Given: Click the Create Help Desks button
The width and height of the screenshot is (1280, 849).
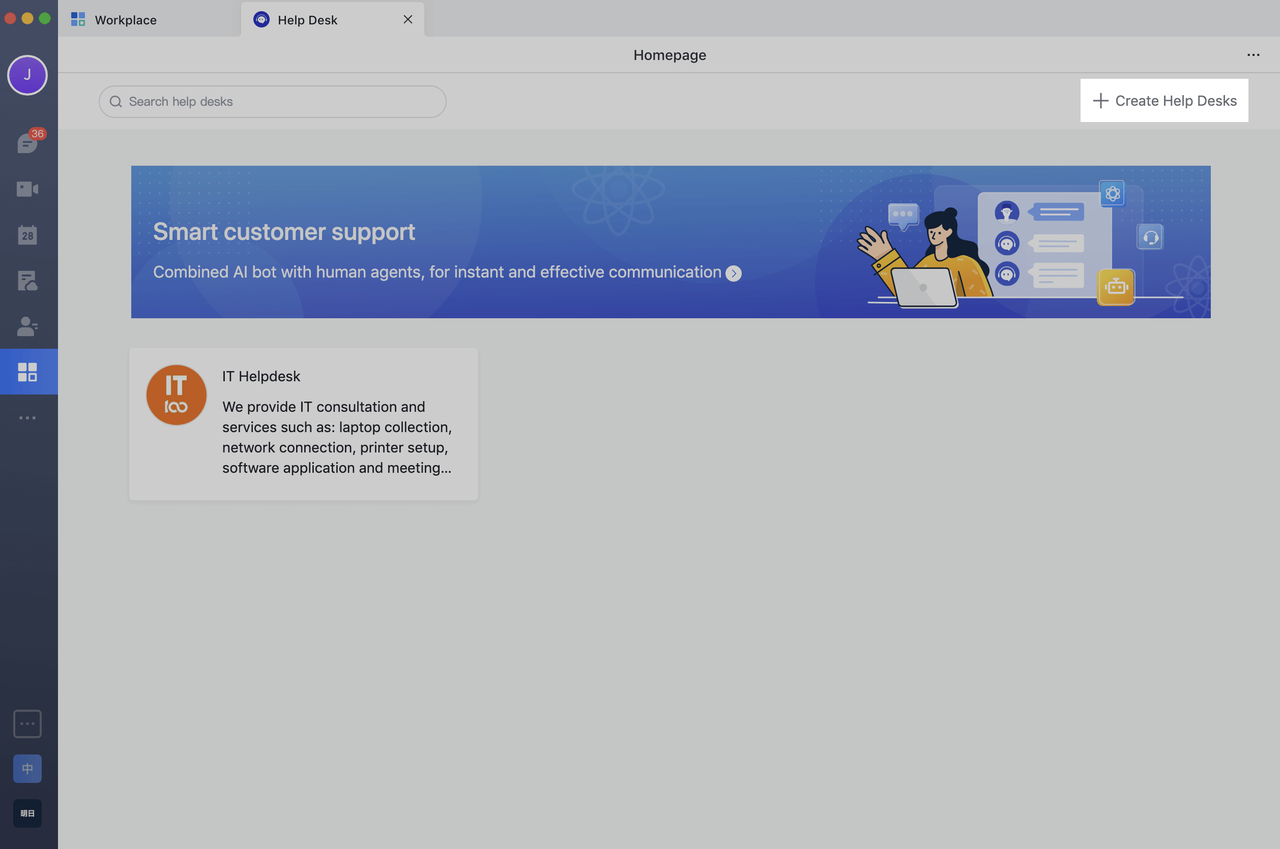Looking at the screenshot, I should pos(1163,100).
